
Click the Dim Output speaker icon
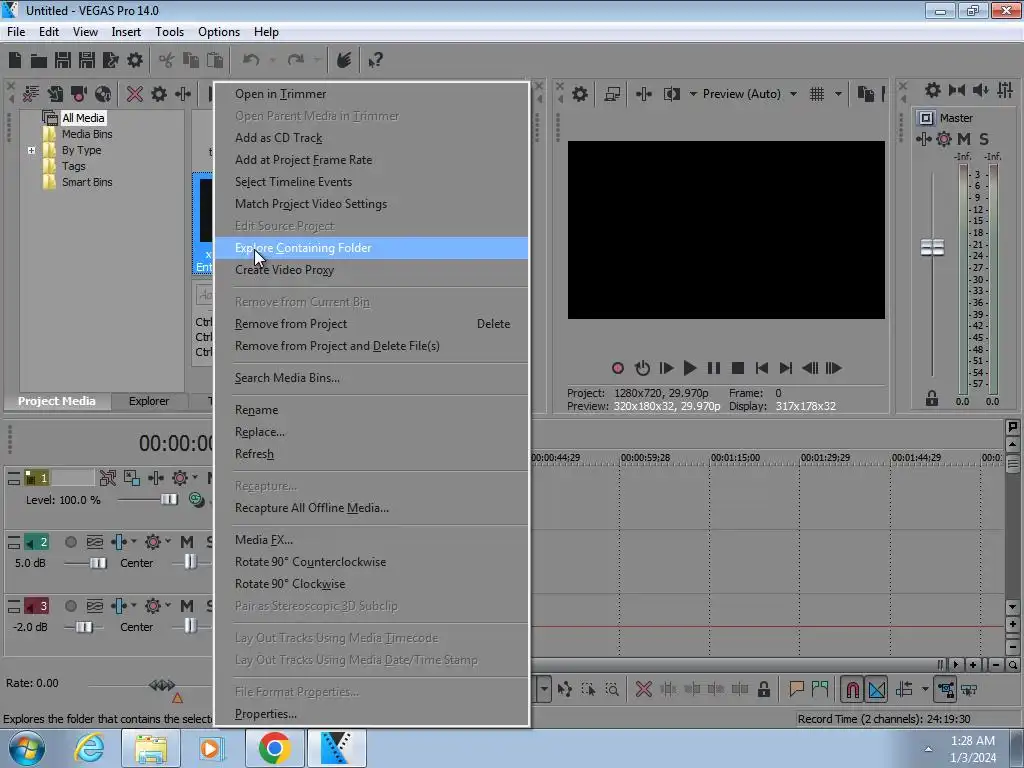click(981, 90)
